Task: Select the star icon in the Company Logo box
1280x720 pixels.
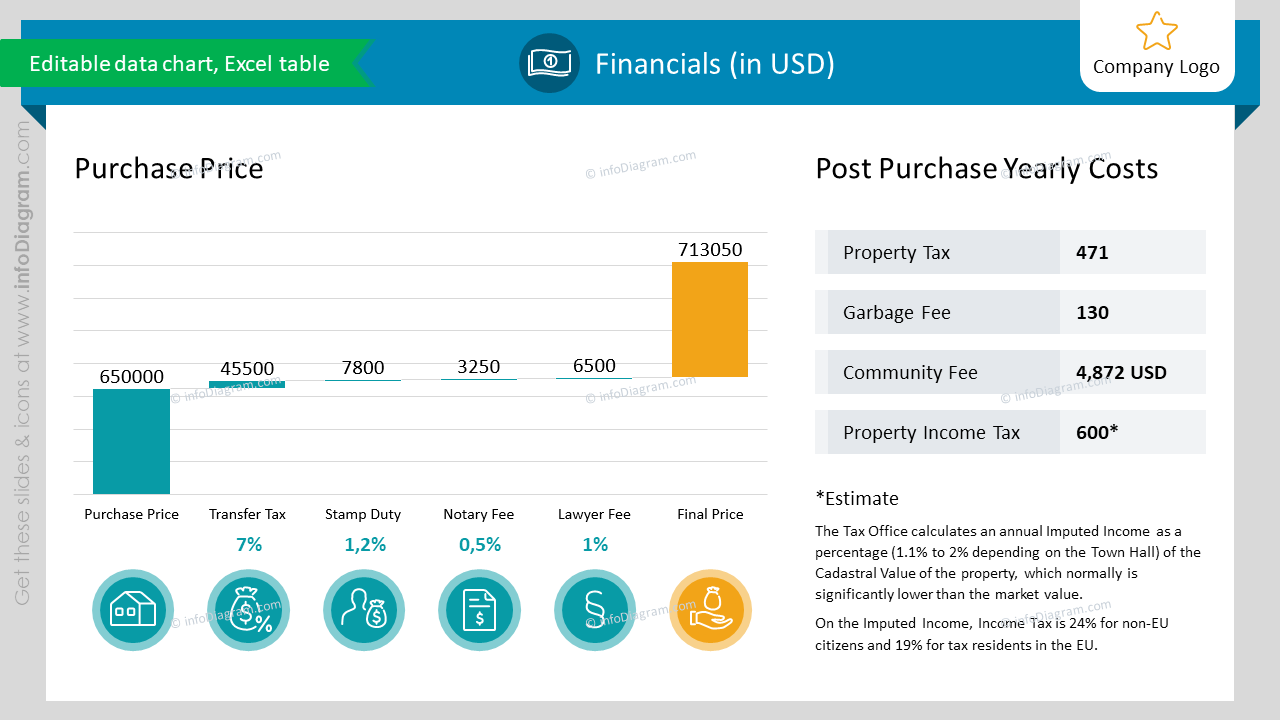Action: click(1156, 31)
